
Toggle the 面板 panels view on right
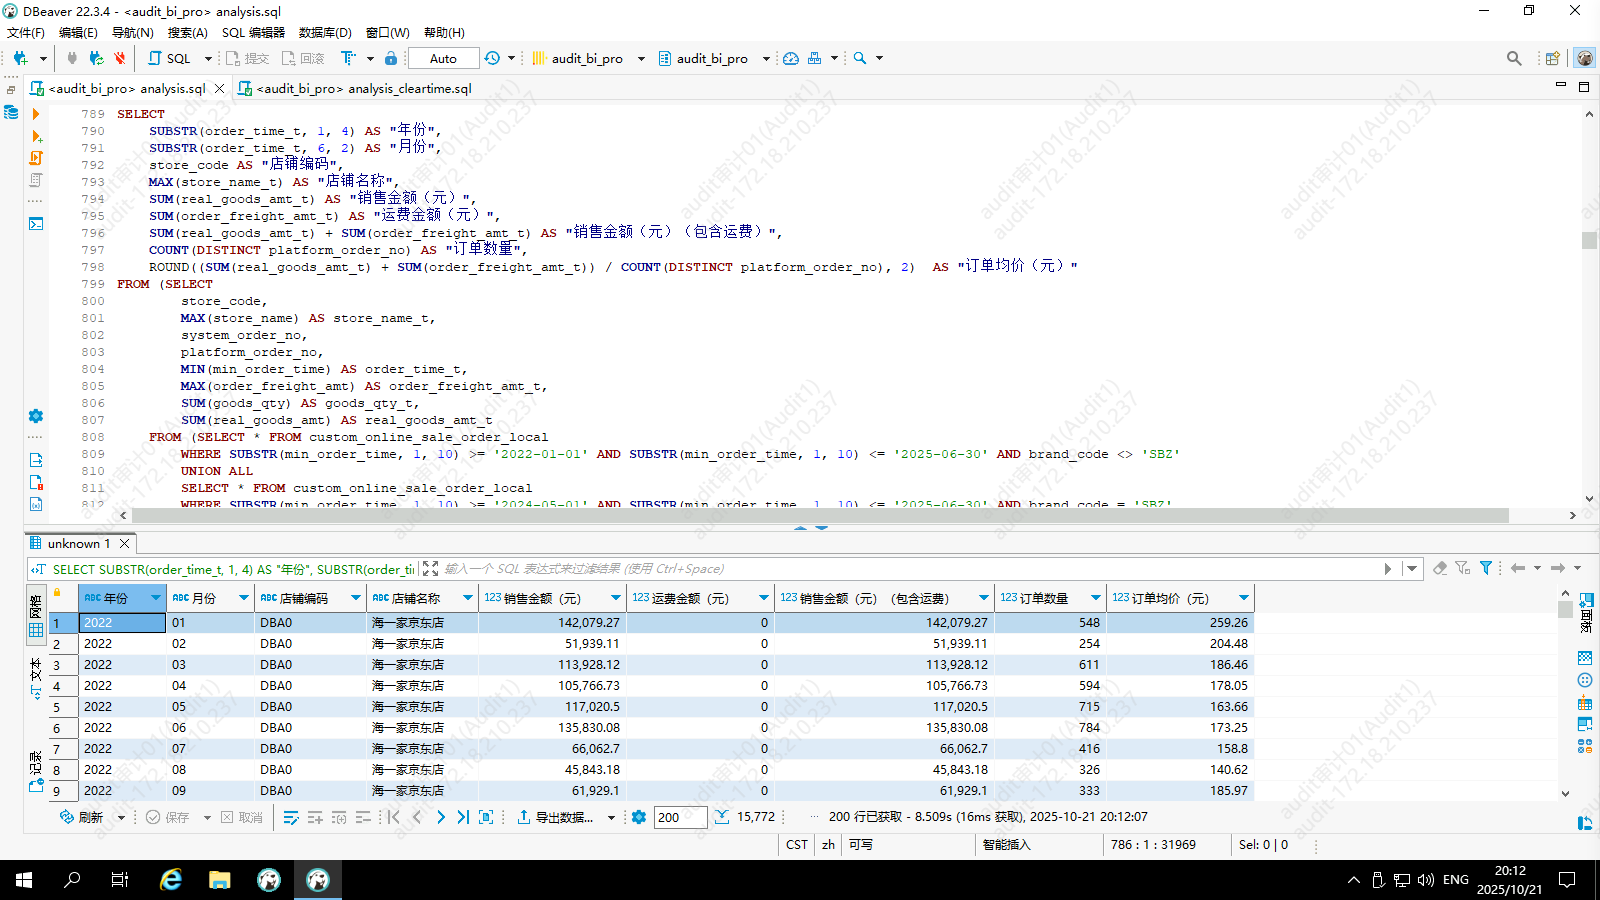coord(1586,612)
